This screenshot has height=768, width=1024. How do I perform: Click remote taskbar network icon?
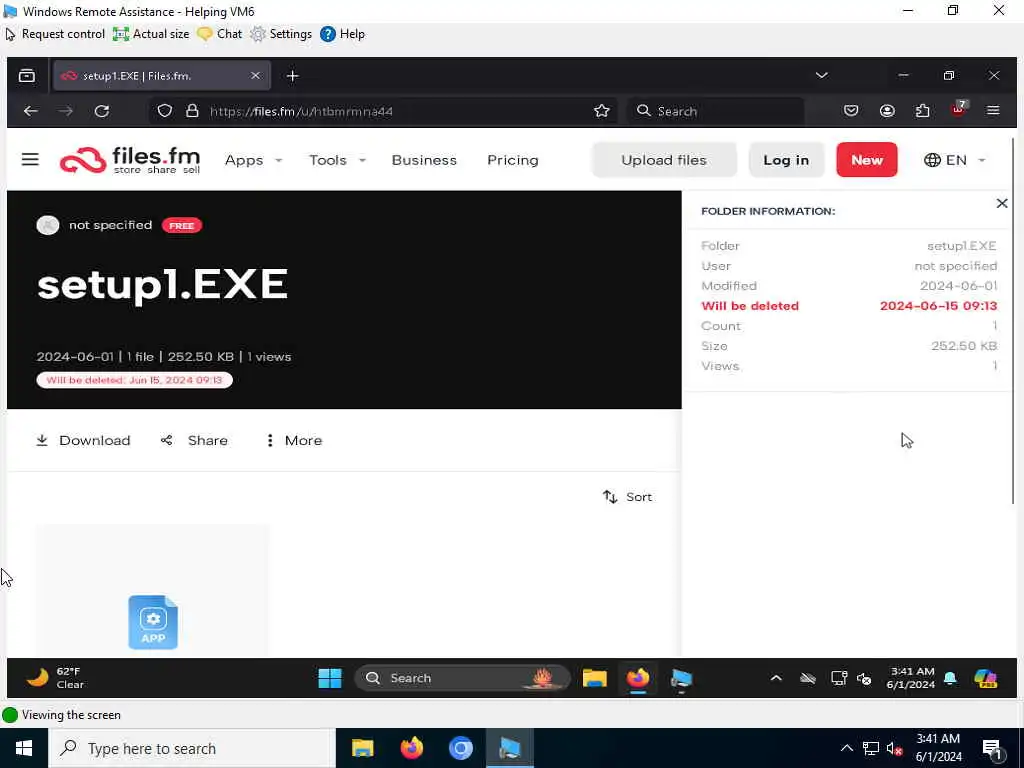click(839, 678)
